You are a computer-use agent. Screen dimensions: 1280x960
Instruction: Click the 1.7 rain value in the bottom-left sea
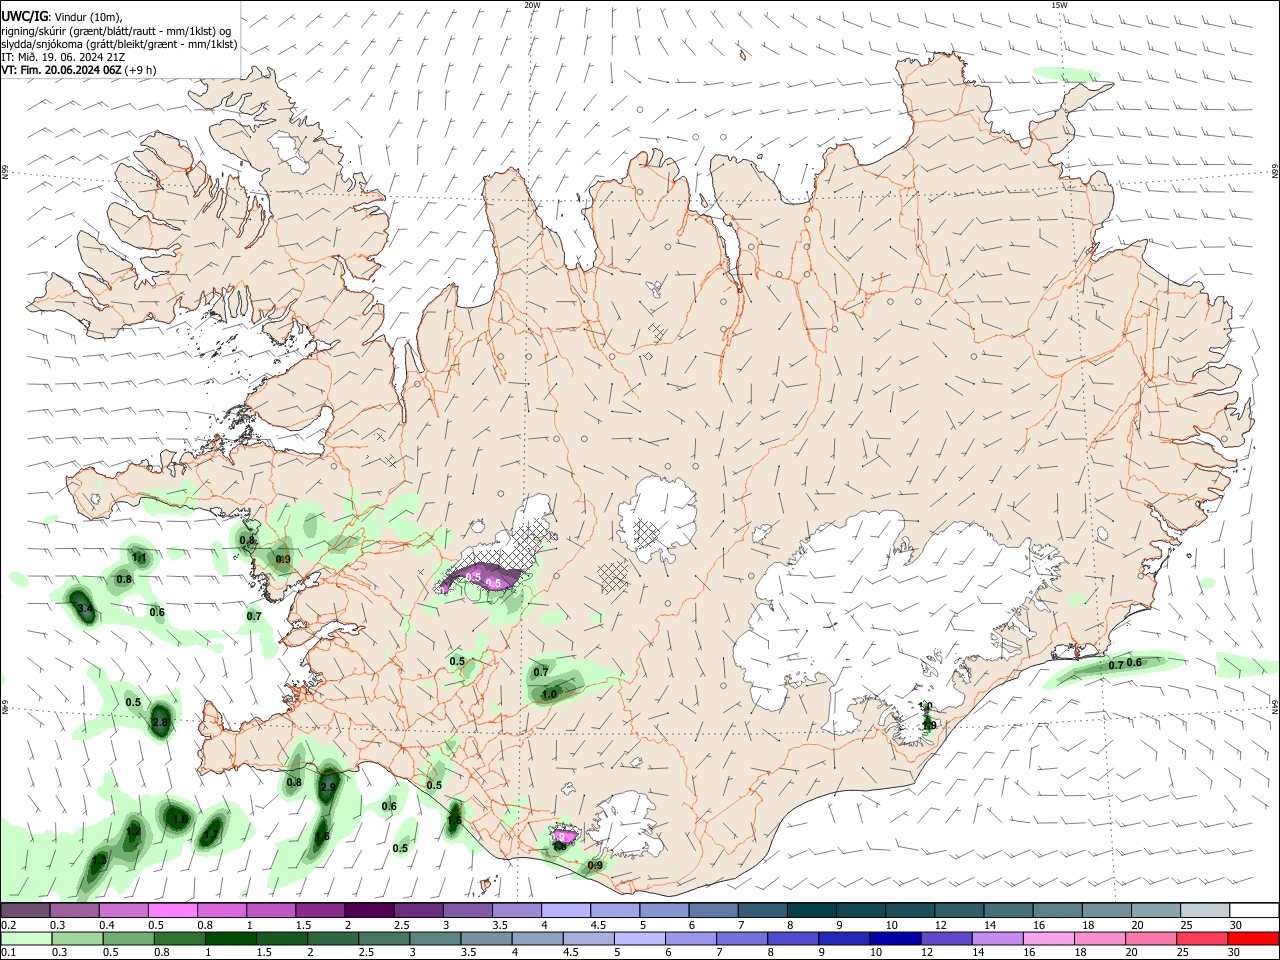[x=211, y=832]
